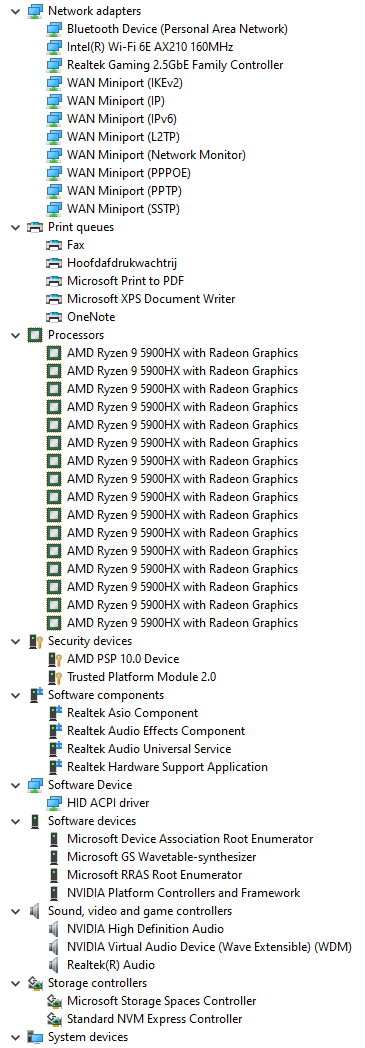
Task: Click the HID ACPI driver icon
Action: pyautogui.click(x=54, y=803)
